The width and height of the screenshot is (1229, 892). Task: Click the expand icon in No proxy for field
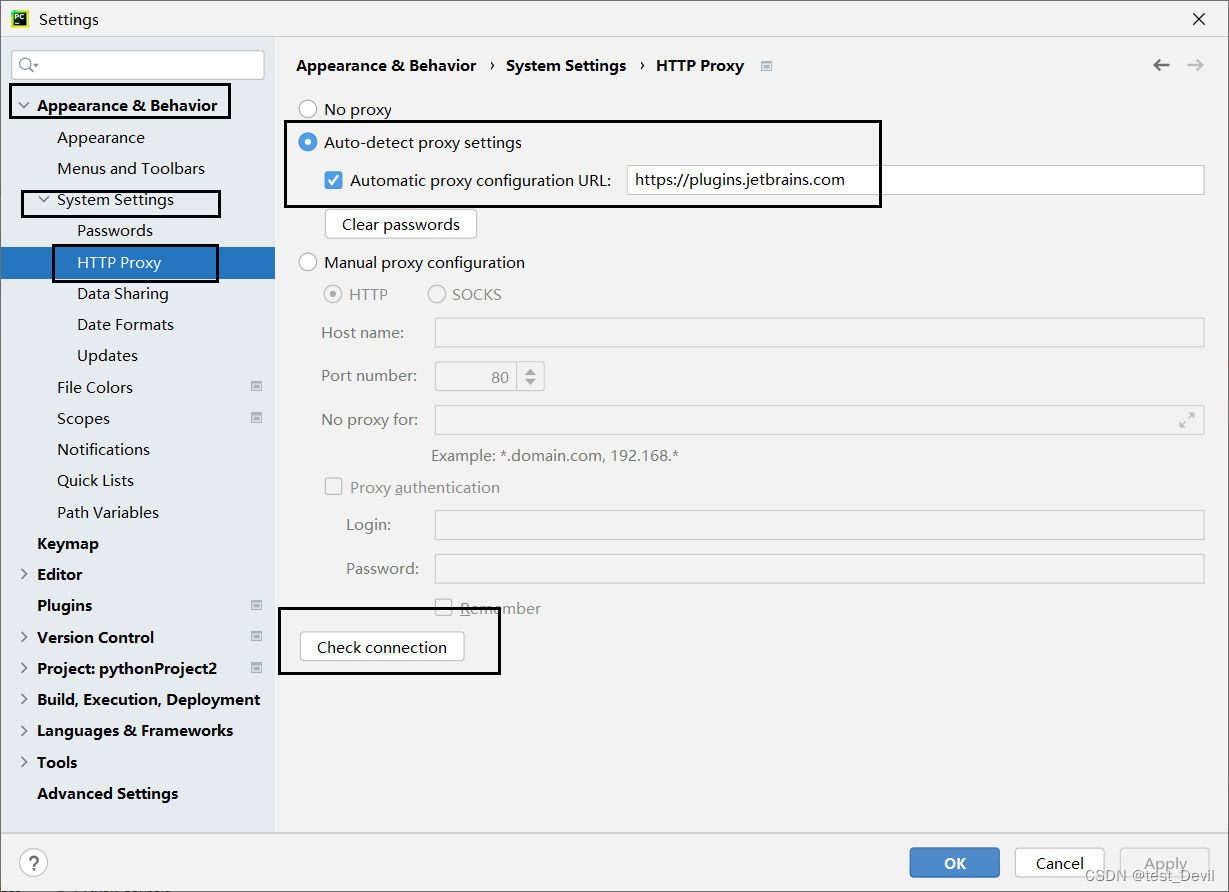click(1186, 420)
